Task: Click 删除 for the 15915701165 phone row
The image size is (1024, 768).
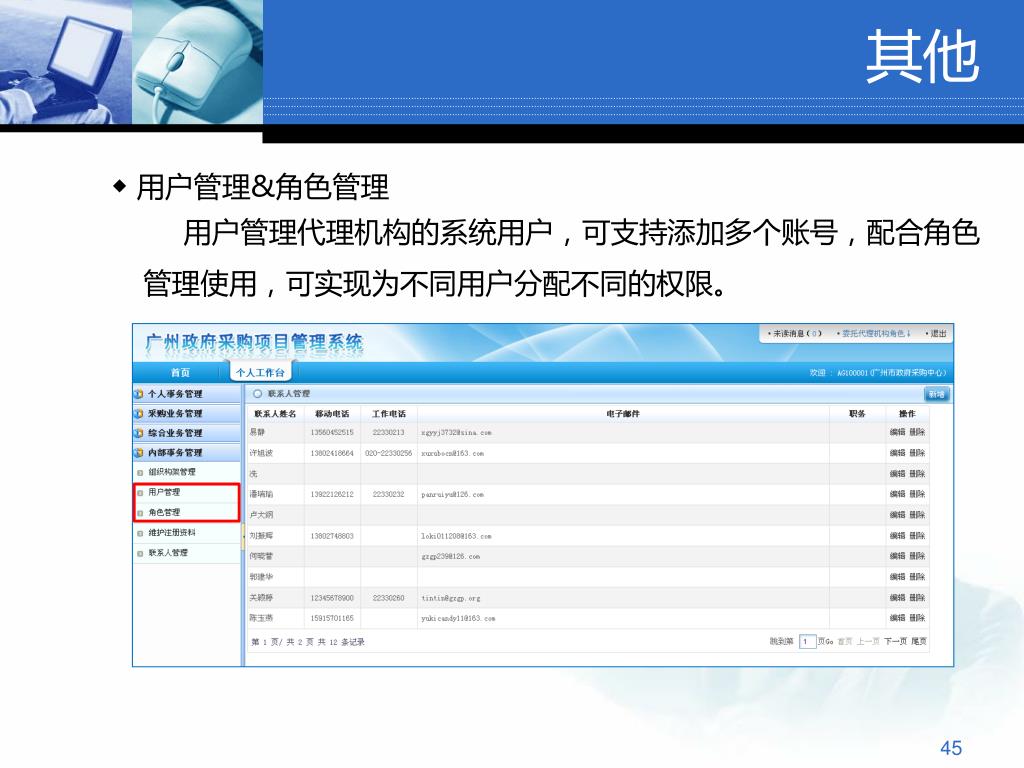Action: coord(918,617)
